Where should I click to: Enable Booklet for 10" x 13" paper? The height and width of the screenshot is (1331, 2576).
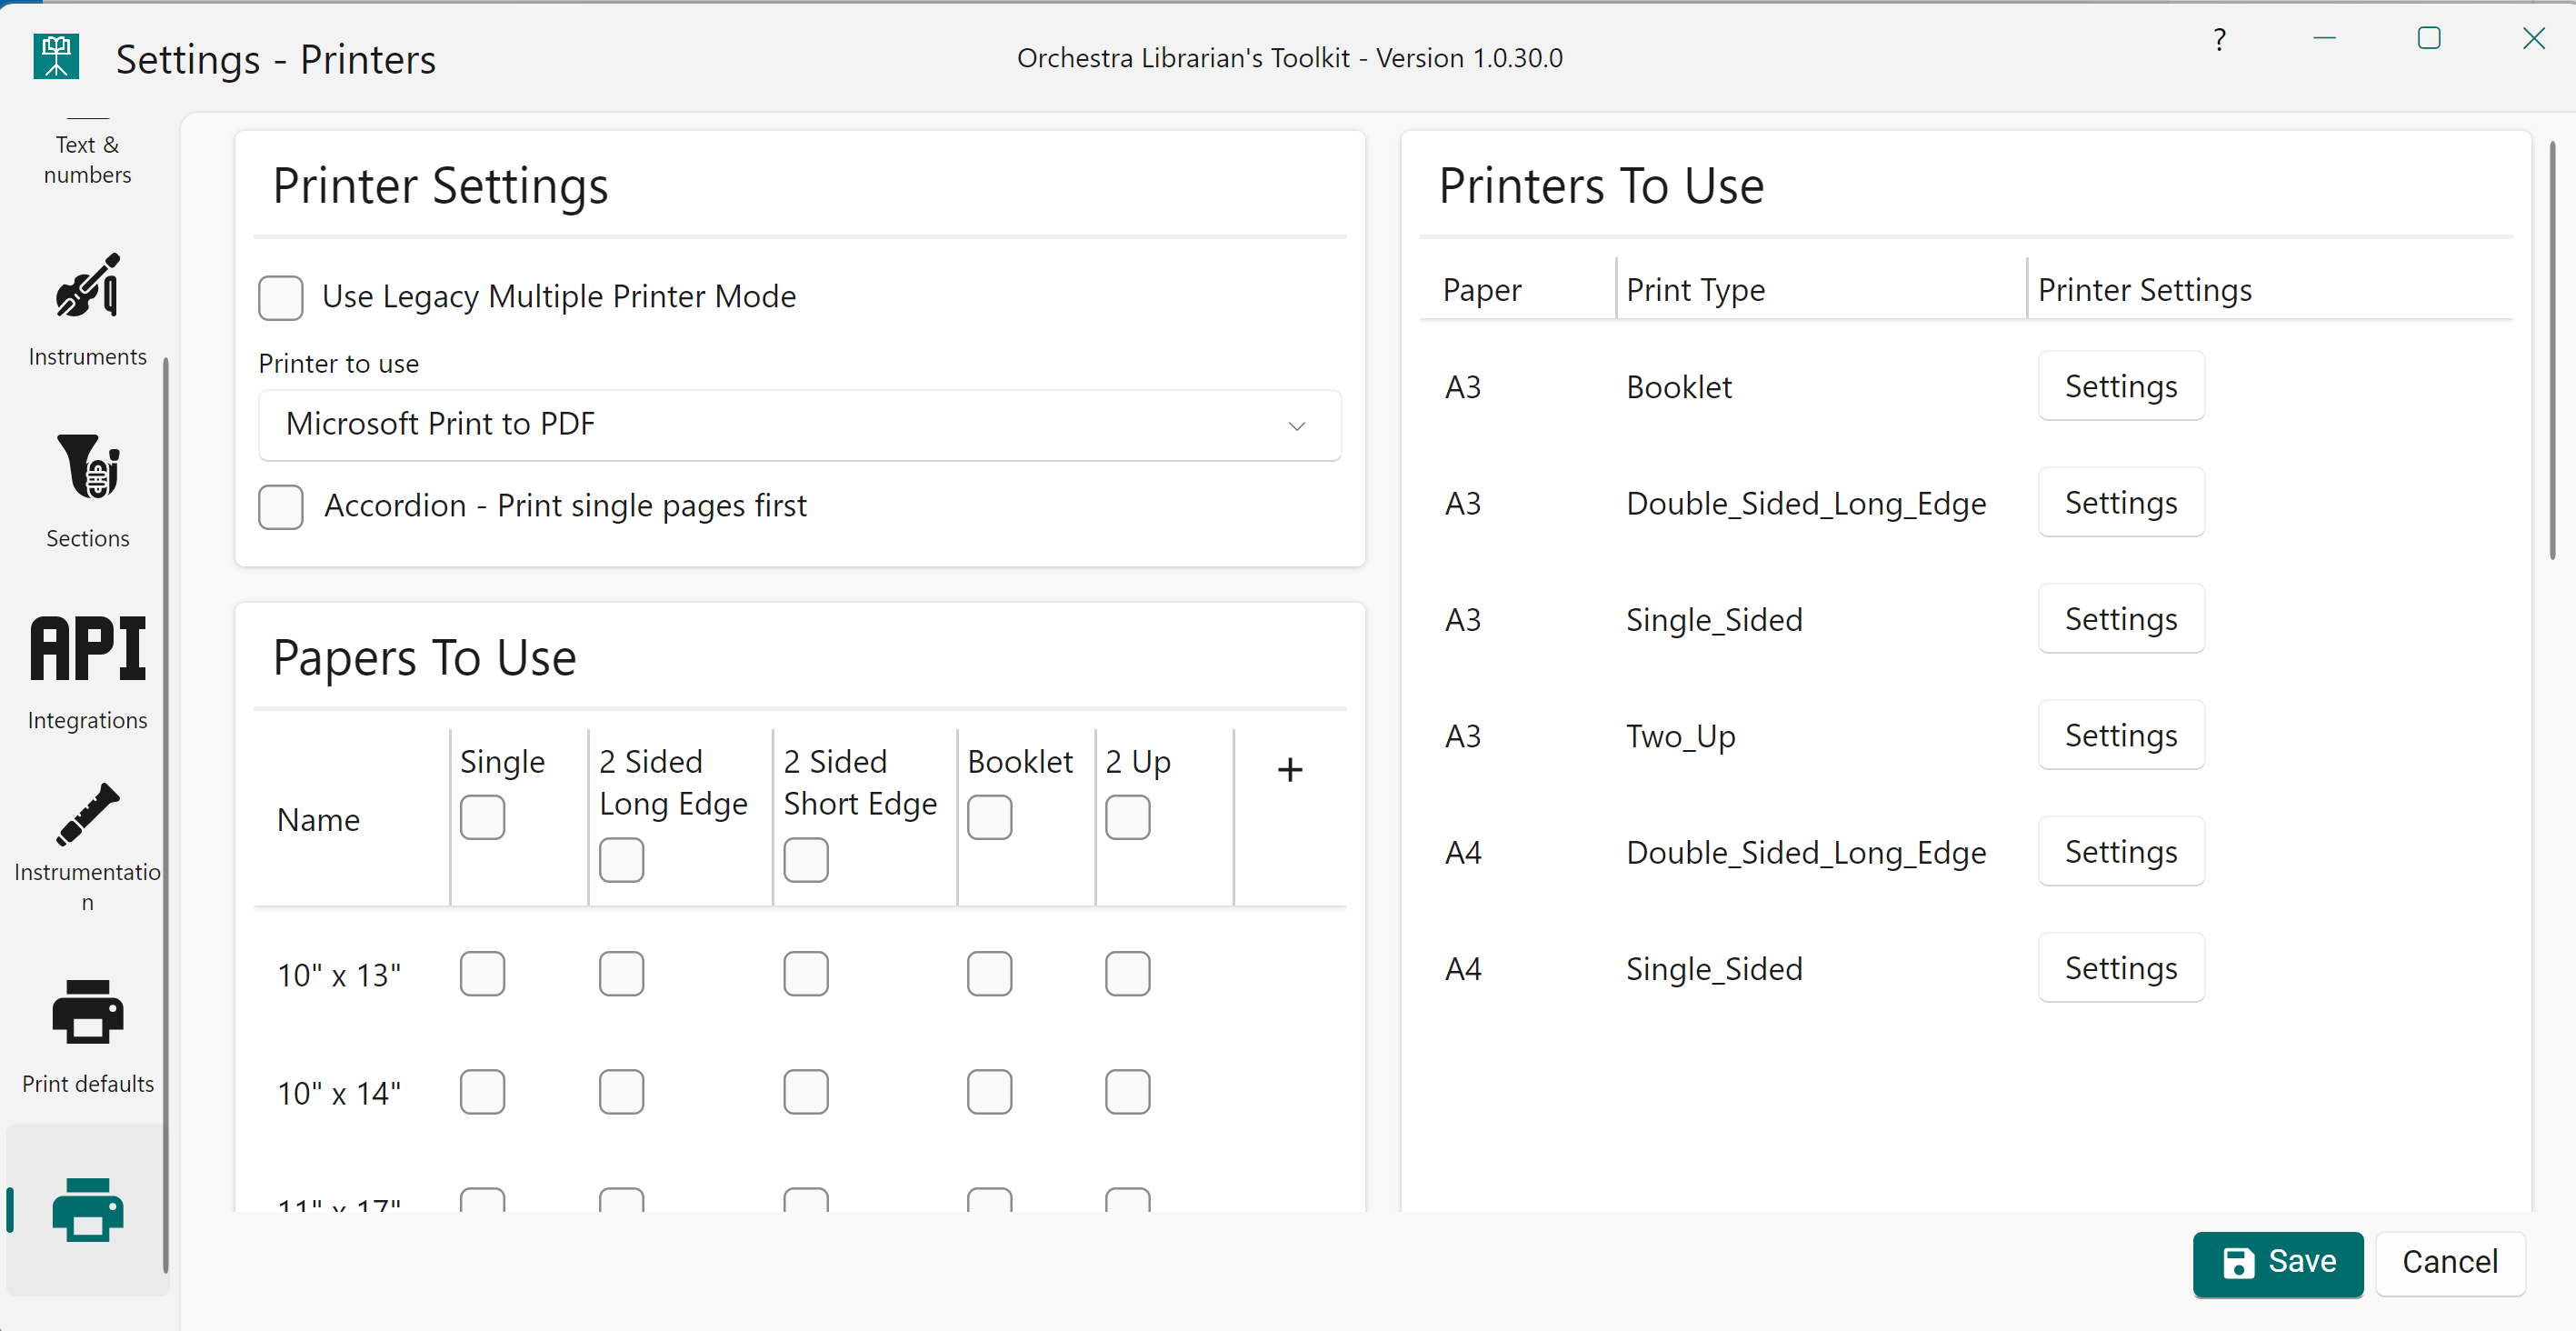[x=989, y=973]
